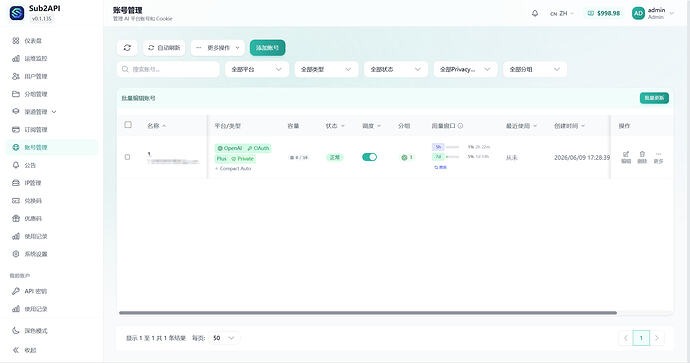Image resolution: width=690 pixels, height=363 pixels.
Task: Click the balance $998.98 badge
Action: tap(604, 13)
